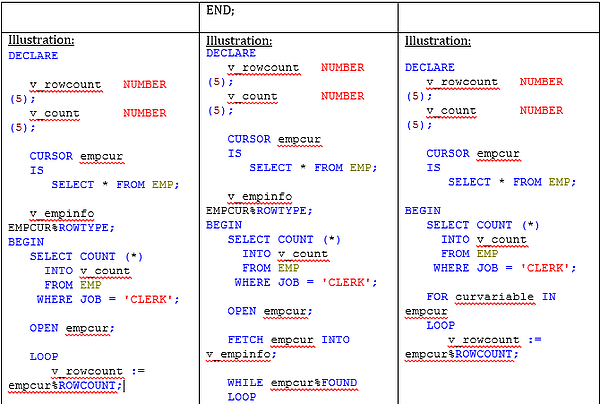
Task: Click the Illustration heading in the left column
Action: click(x=41, y=40)
